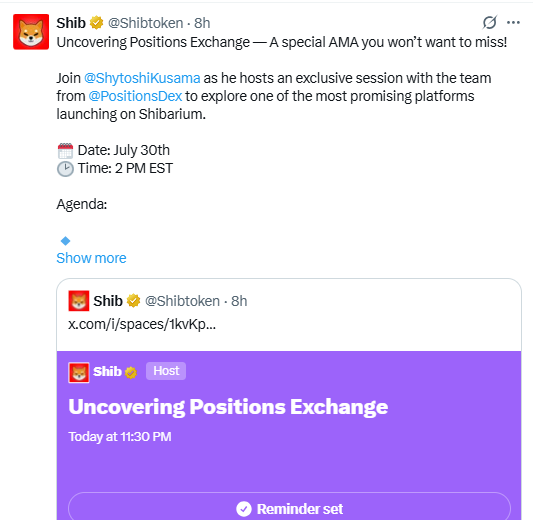Click the calendar emoji beside Date
This screenshot has height=520, width=533.
coord(65,151)
